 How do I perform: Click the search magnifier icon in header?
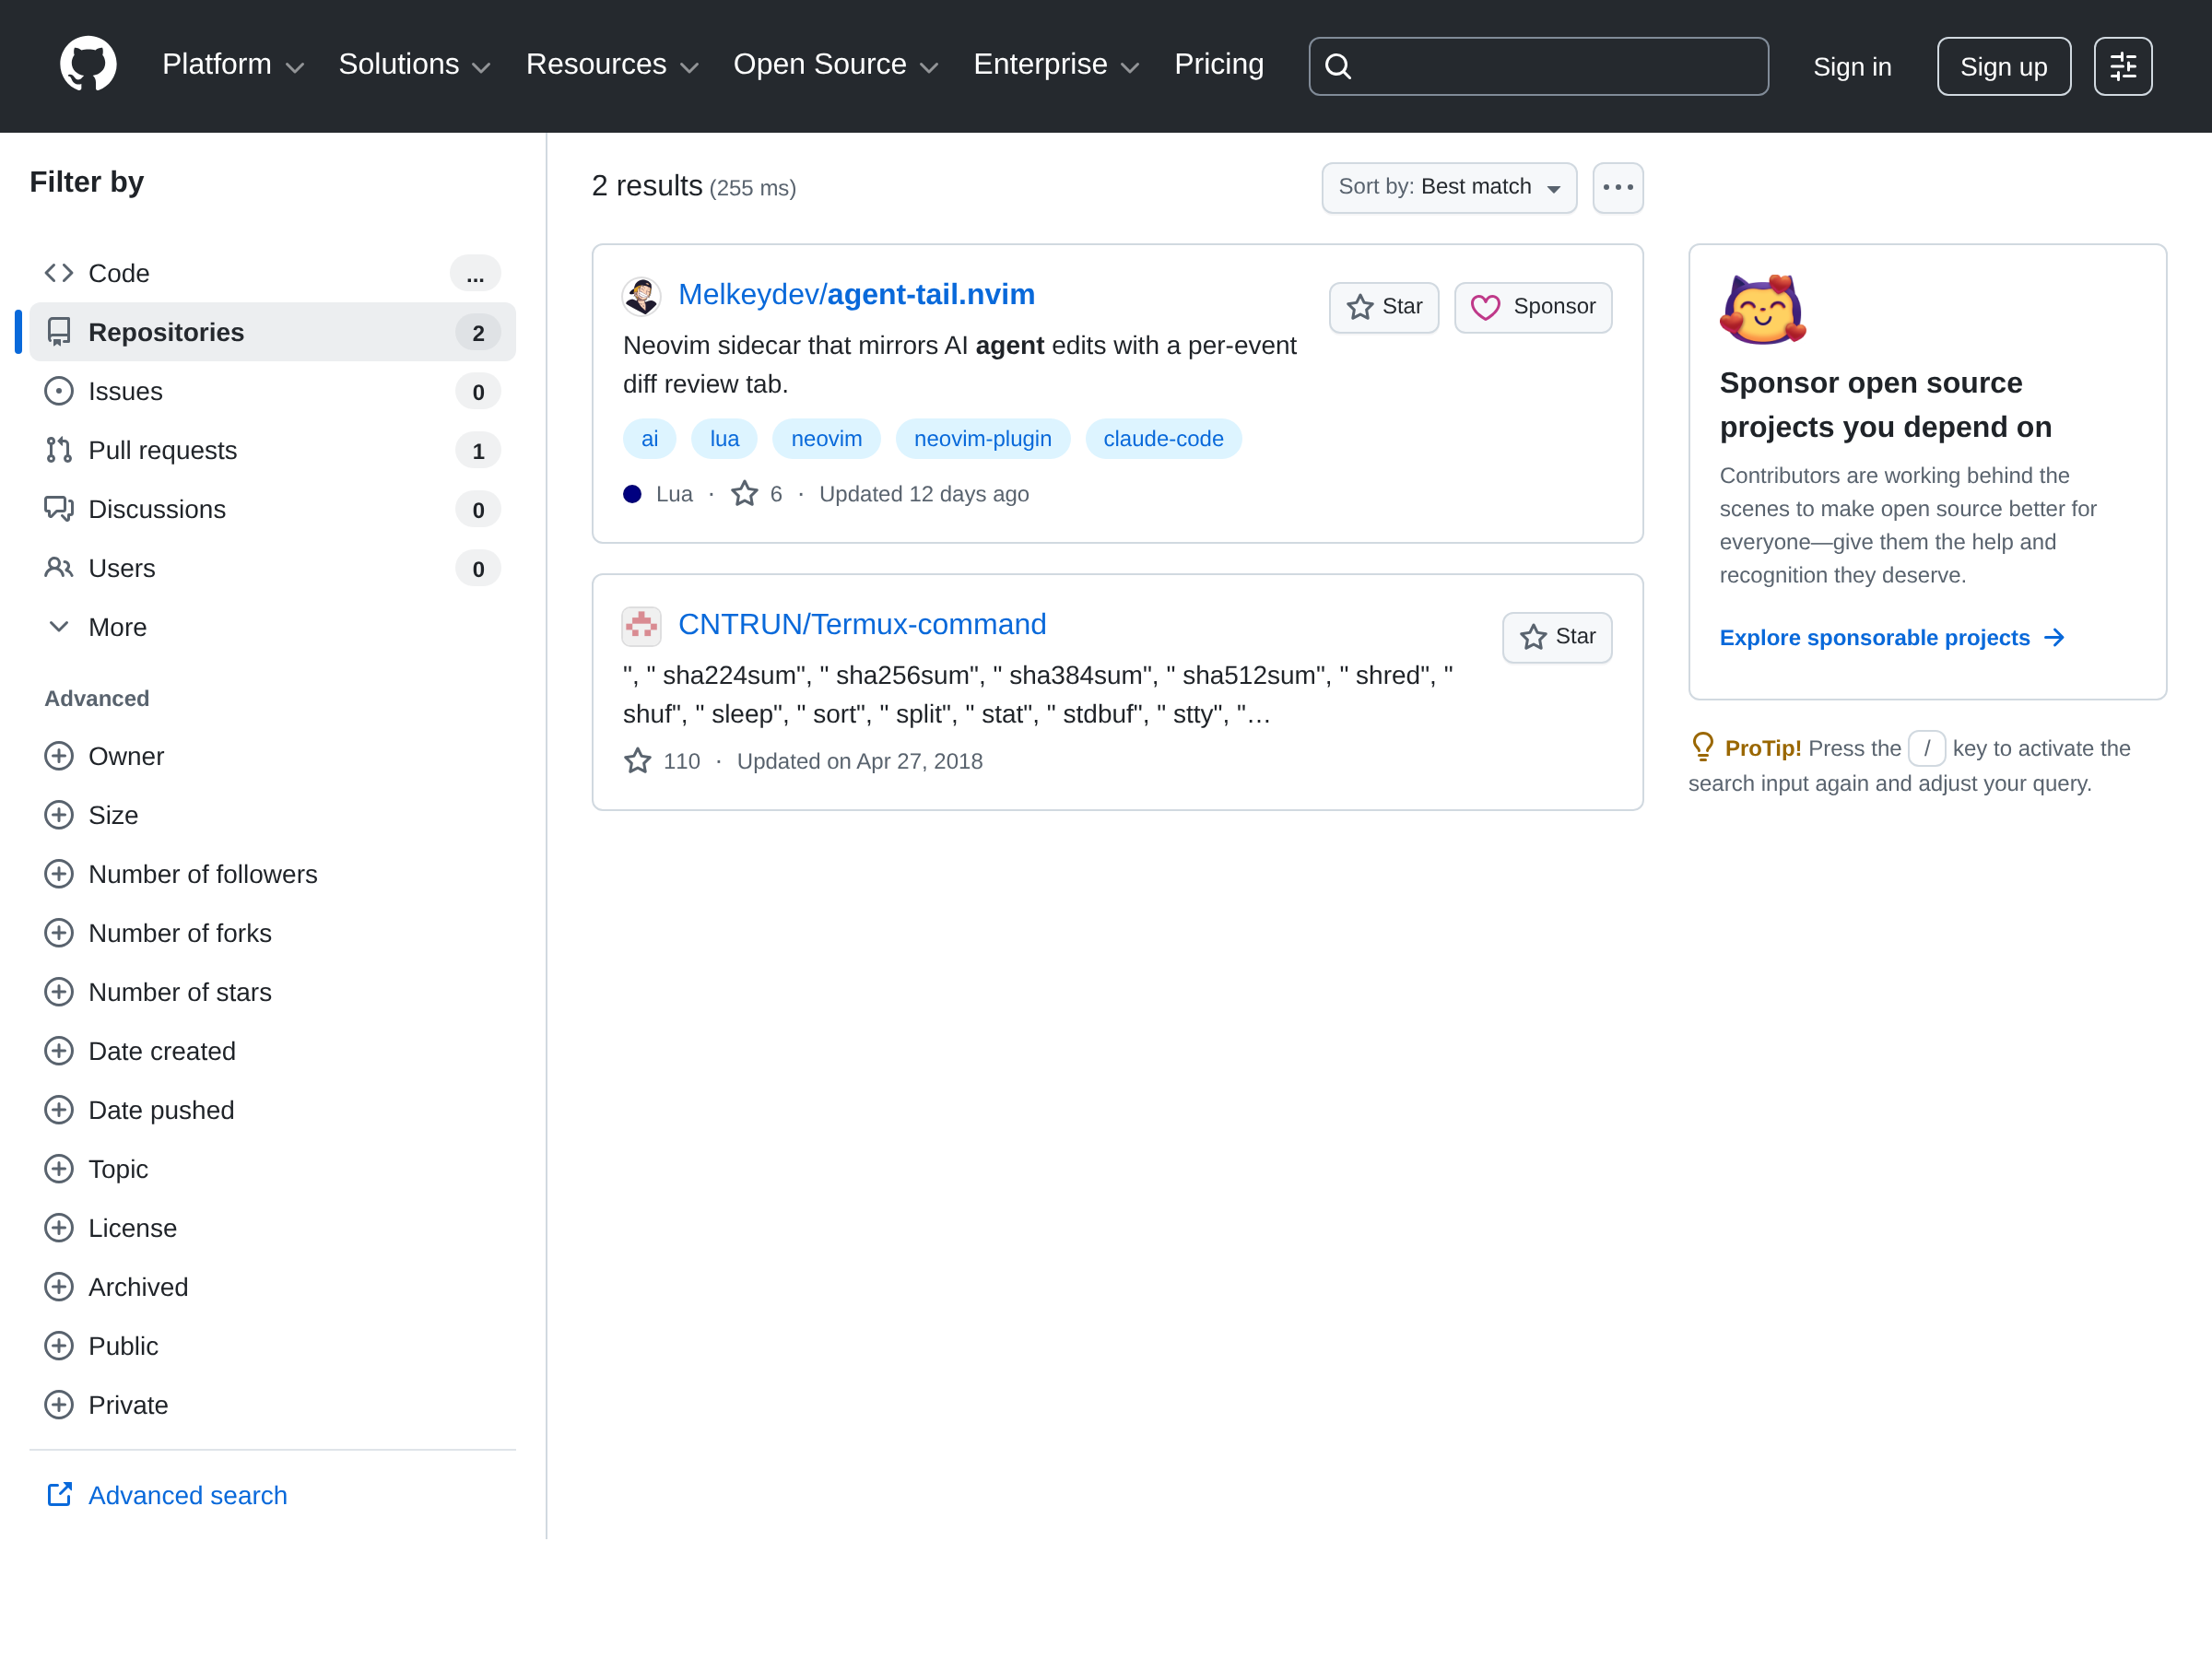point(1338,66)
